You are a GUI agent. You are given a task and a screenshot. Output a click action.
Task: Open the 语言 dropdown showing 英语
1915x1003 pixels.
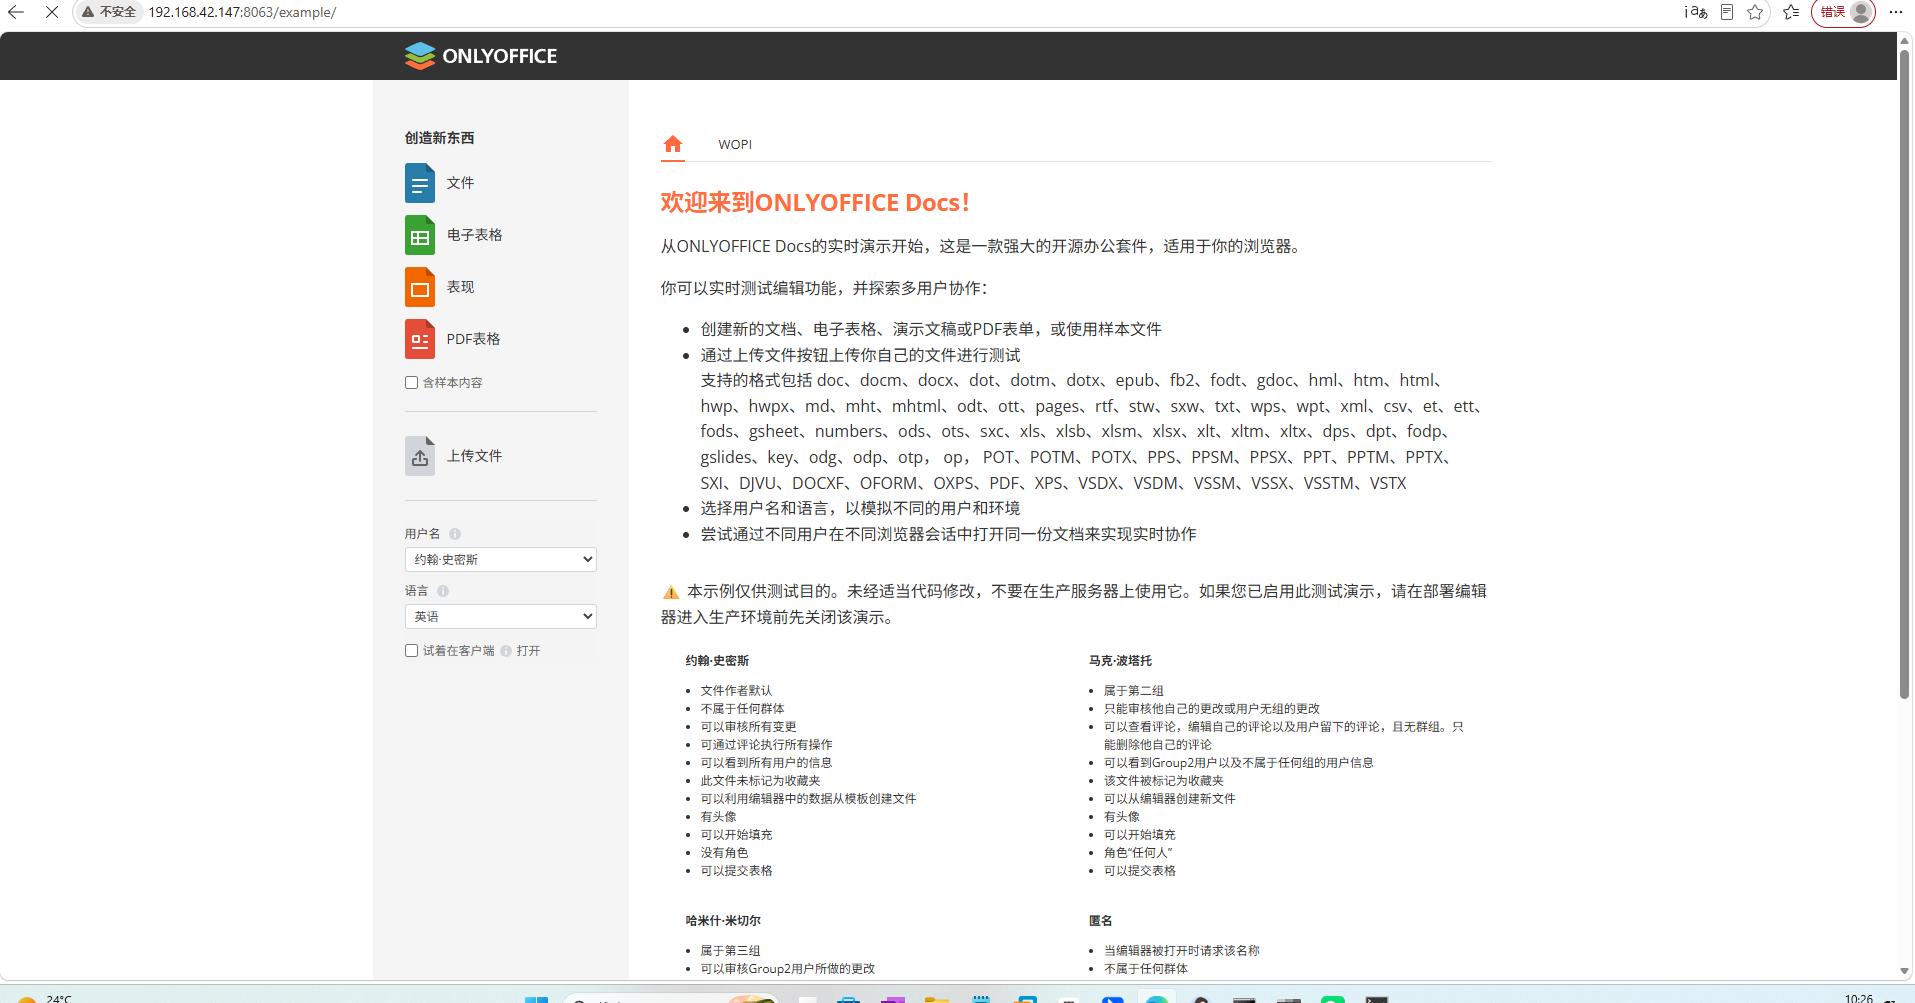[x=501, y=616]
